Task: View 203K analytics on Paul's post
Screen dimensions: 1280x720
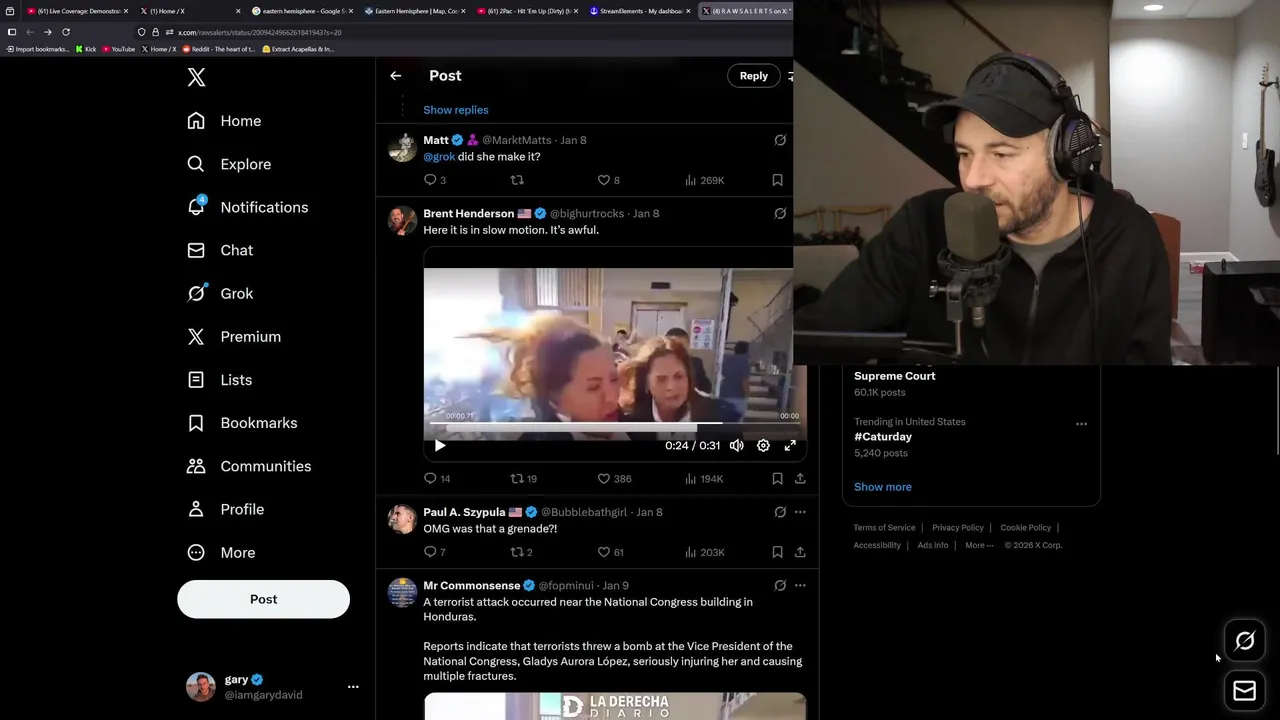Action: point(704,552)
